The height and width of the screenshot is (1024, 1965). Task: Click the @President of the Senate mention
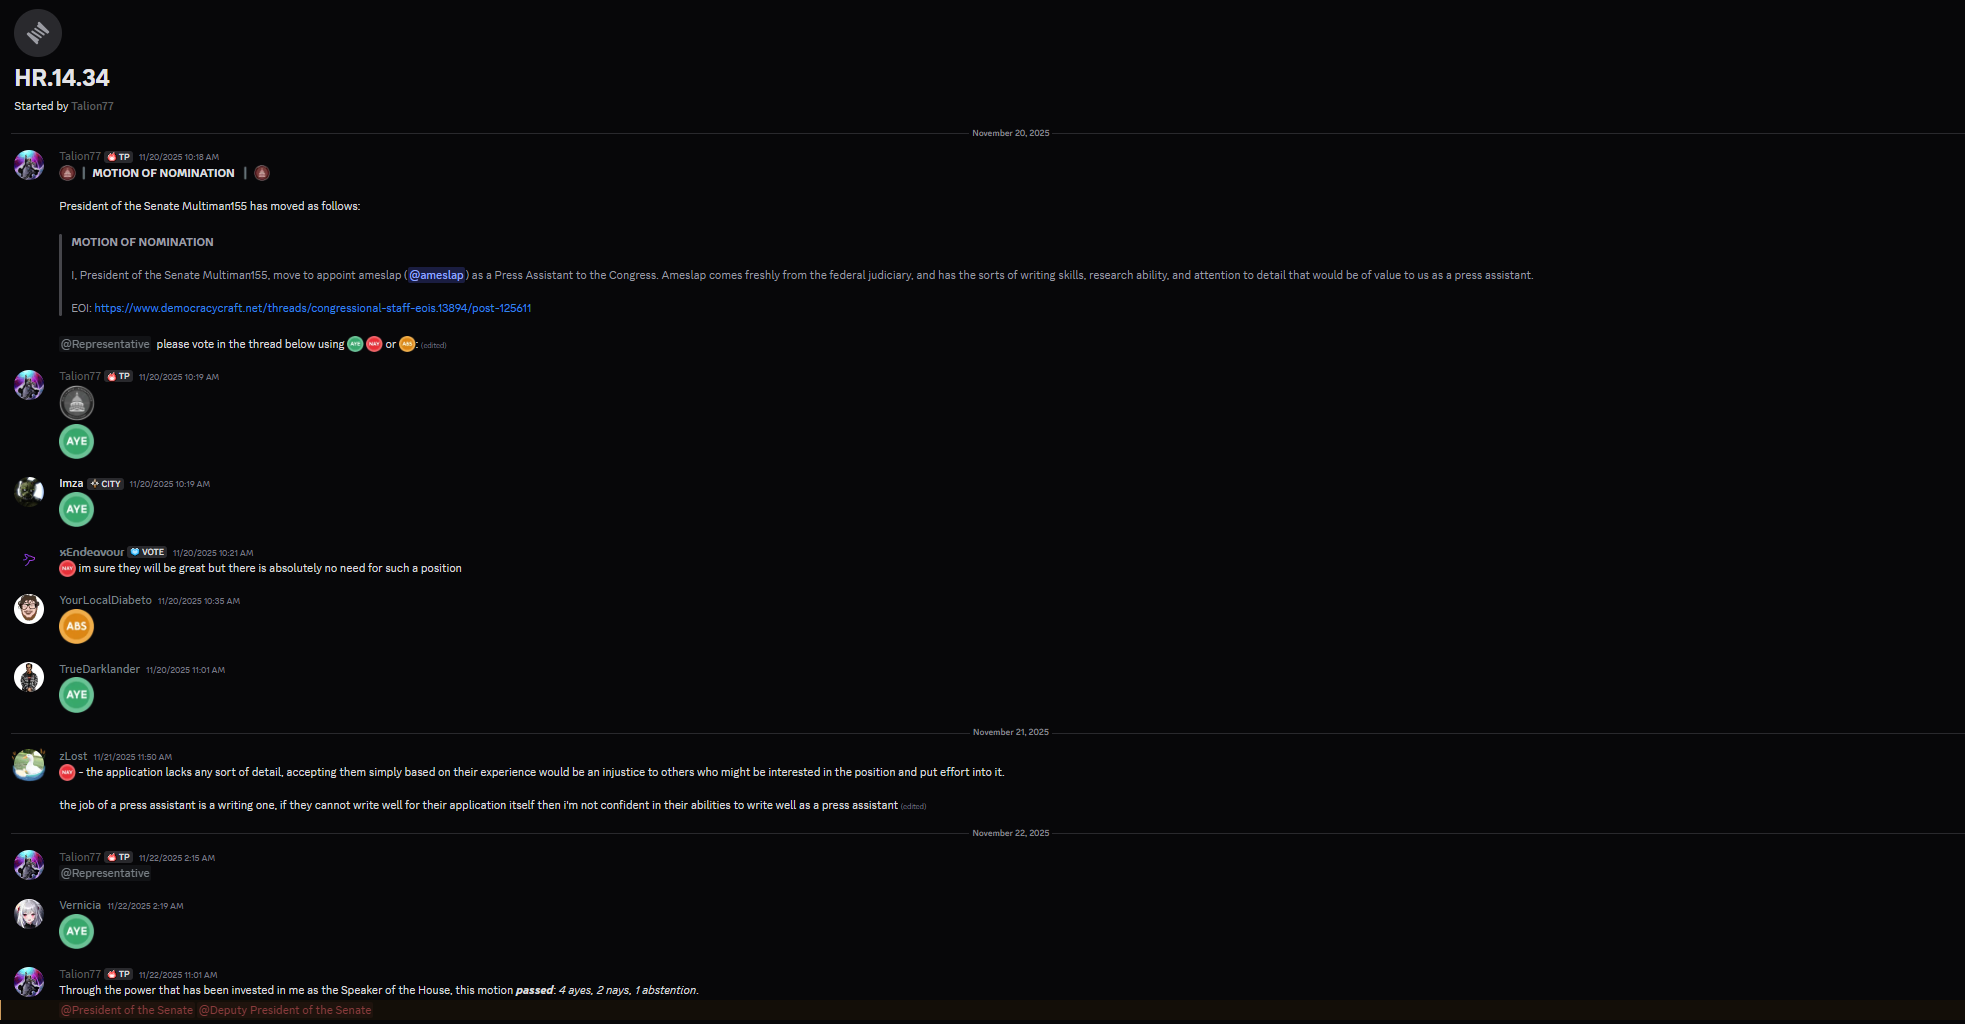pos(127,1010)
